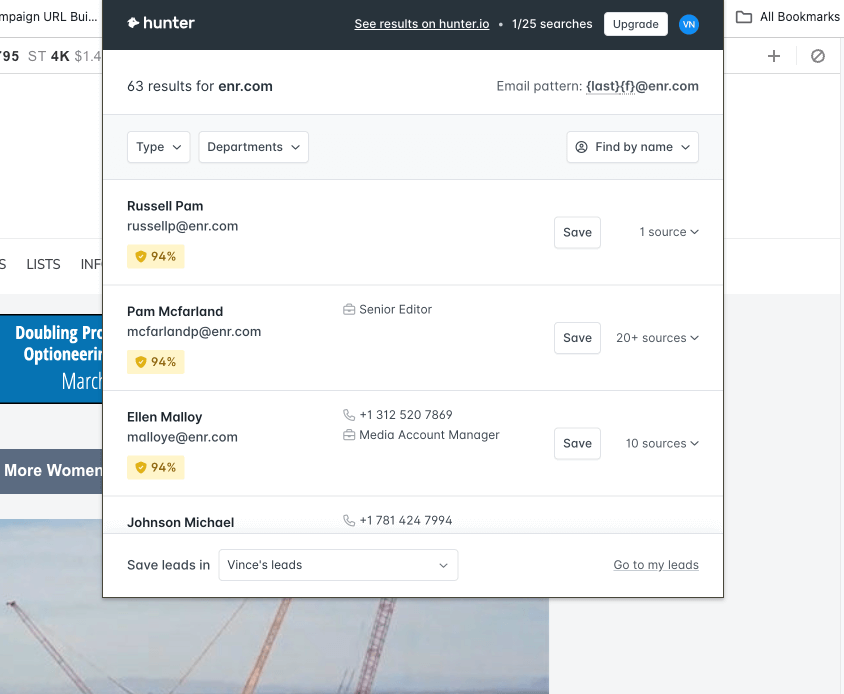This screenshot has width=844, height=694.
Task: Save Russell Pam as a lead
Action: point(578,233)
